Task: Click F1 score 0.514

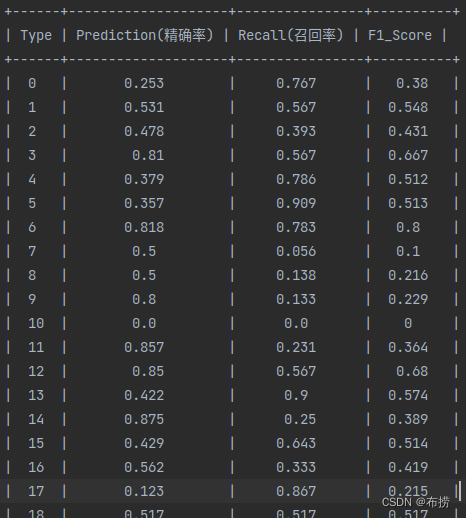Action: tap(408, 443)
